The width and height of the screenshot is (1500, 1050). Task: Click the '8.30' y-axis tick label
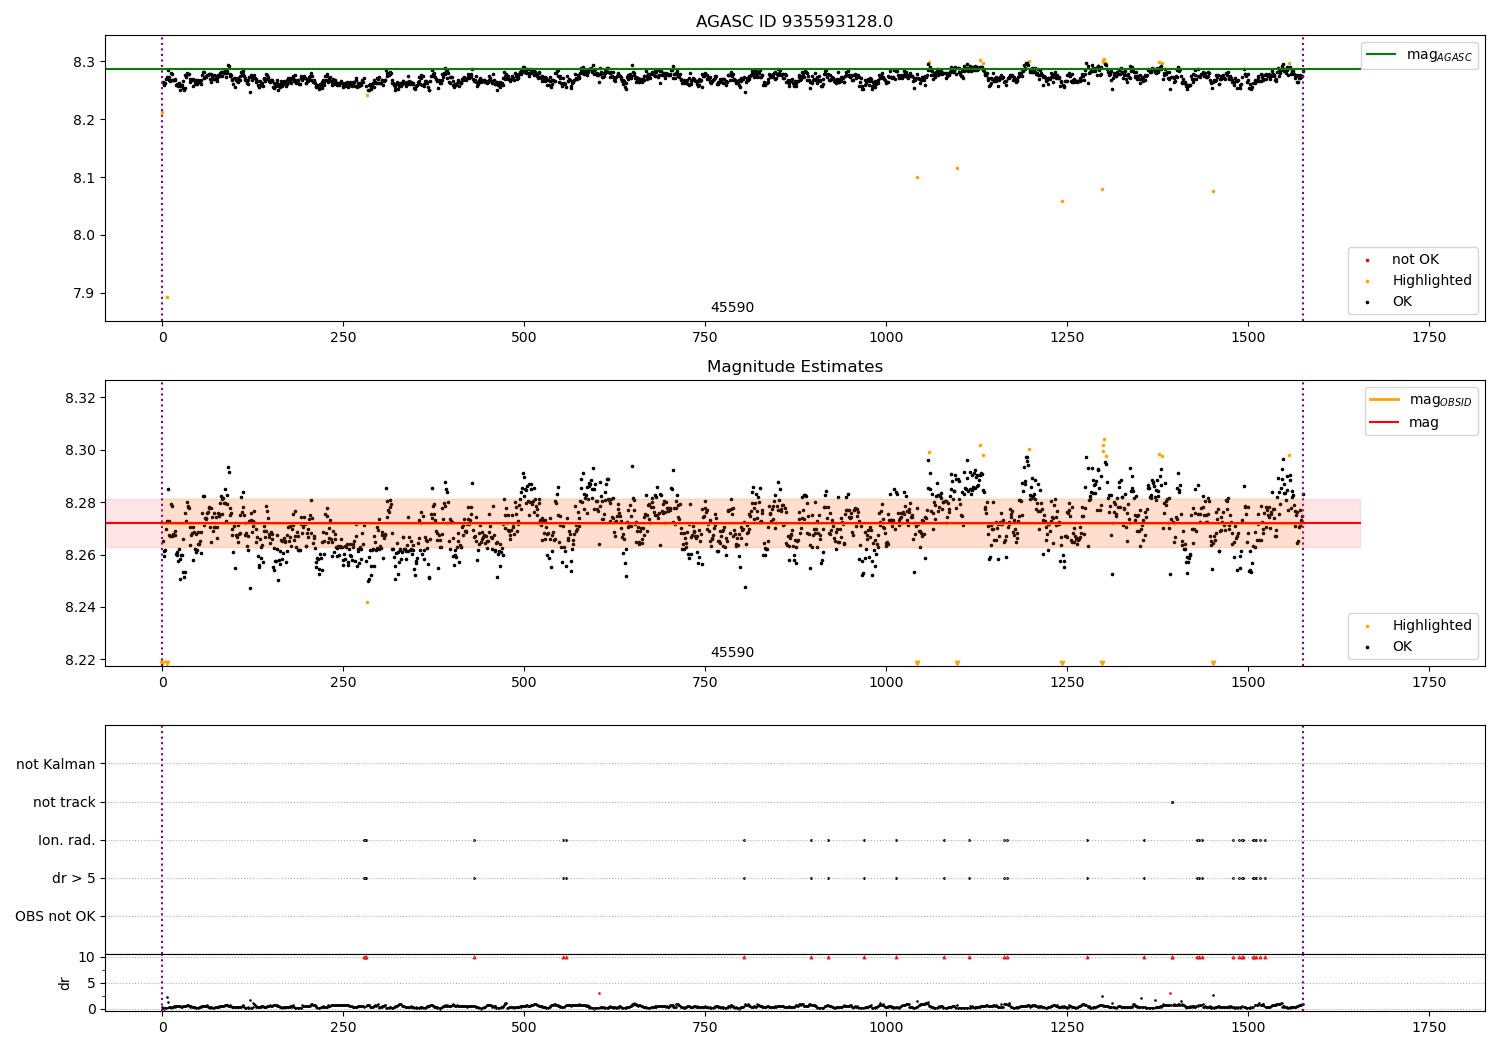(x=80, y=450)
